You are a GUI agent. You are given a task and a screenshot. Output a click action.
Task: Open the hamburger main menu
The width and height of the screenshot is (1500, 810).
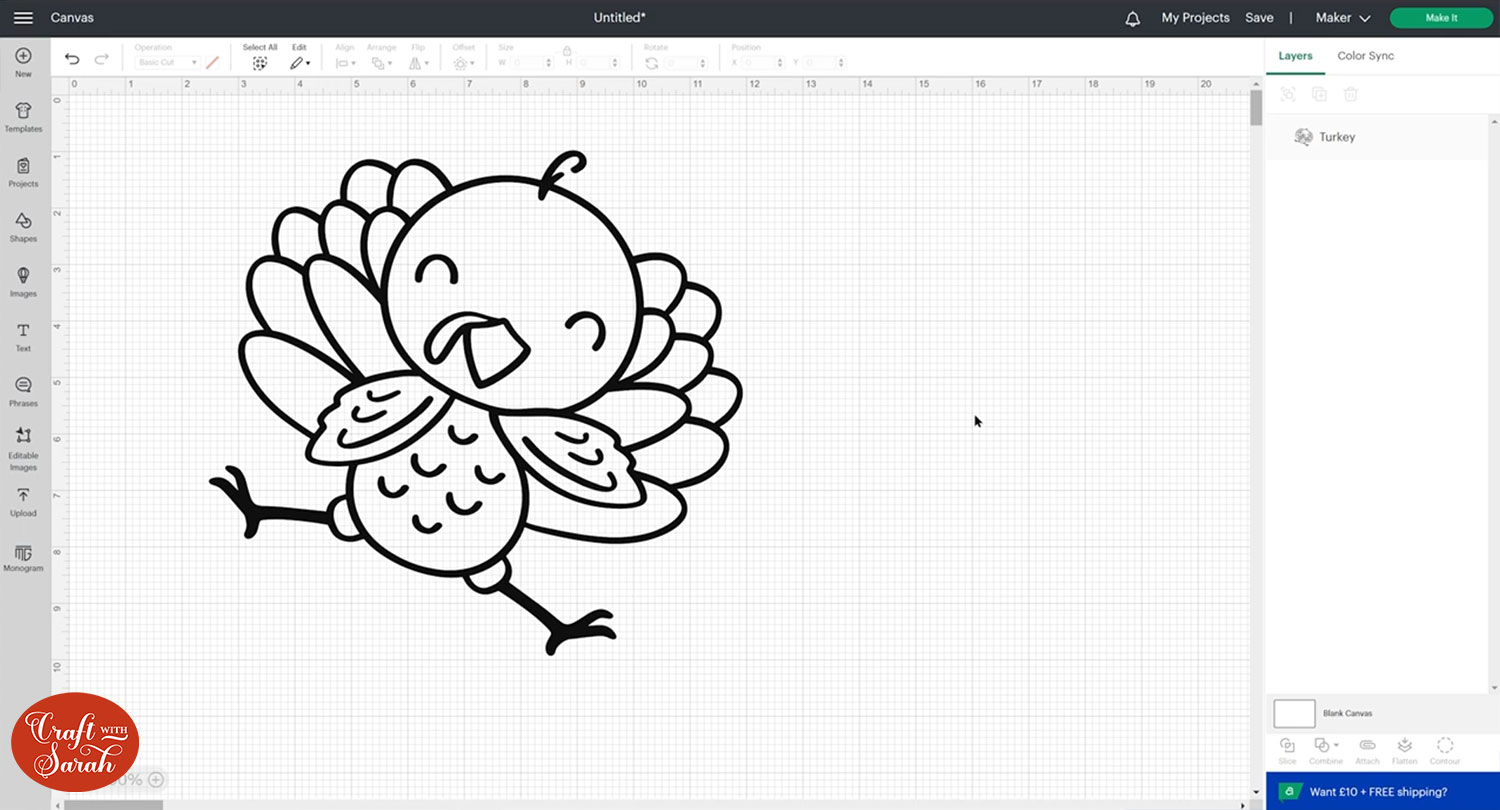pos(23,18)
